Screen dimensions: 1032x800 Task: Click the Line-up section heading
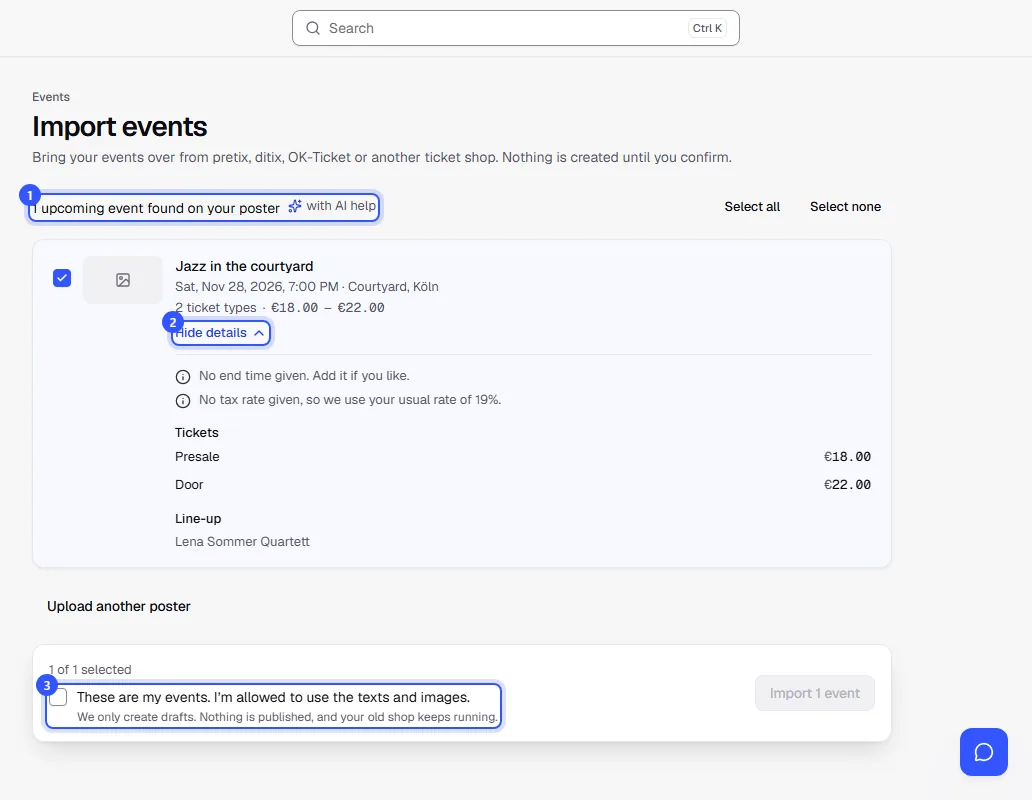pos(198,519)
